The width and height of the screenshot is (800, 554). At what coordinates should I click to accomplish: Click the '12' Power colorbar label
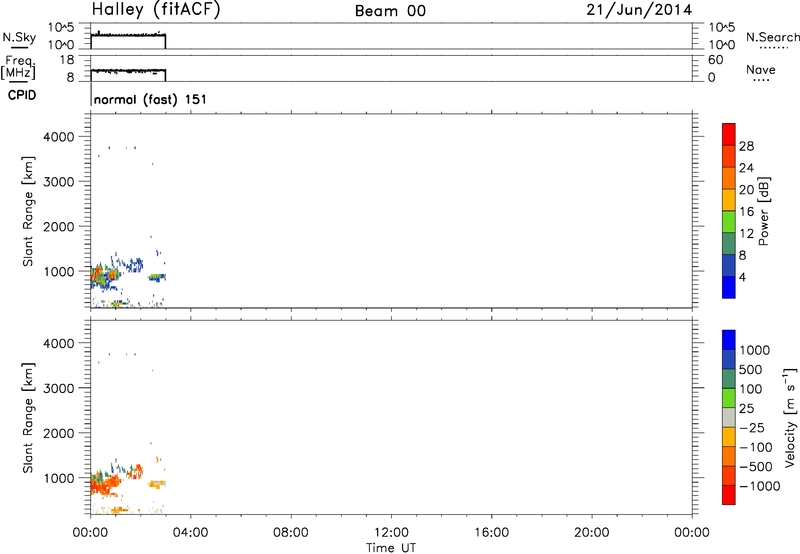[x=746, y=234]
